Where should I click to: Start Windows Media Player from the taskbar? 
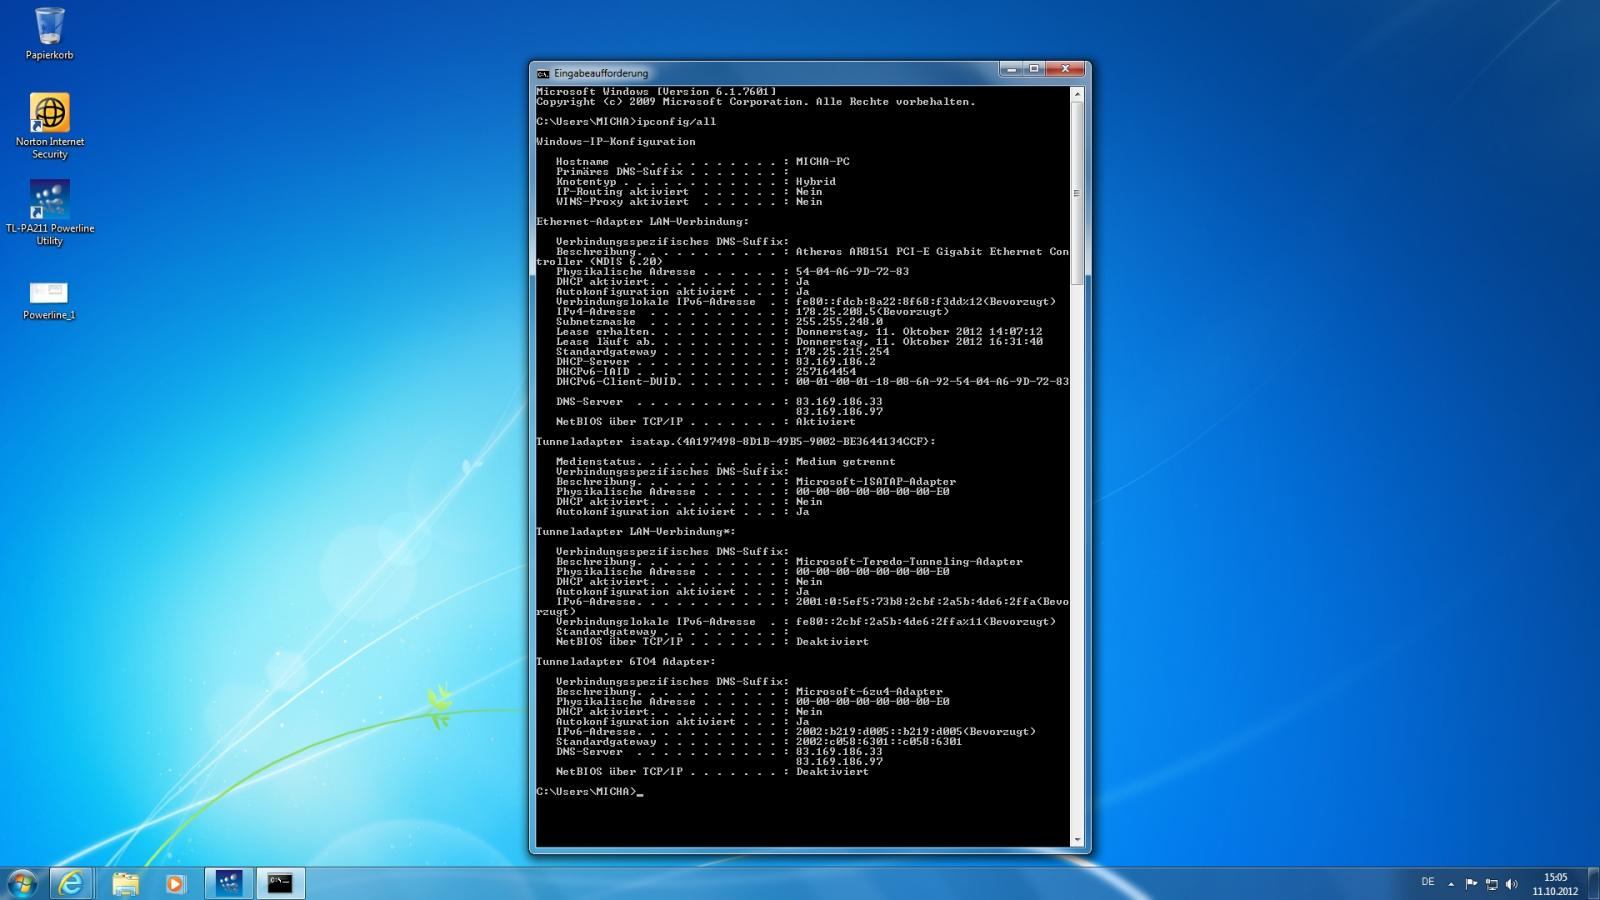175,883
